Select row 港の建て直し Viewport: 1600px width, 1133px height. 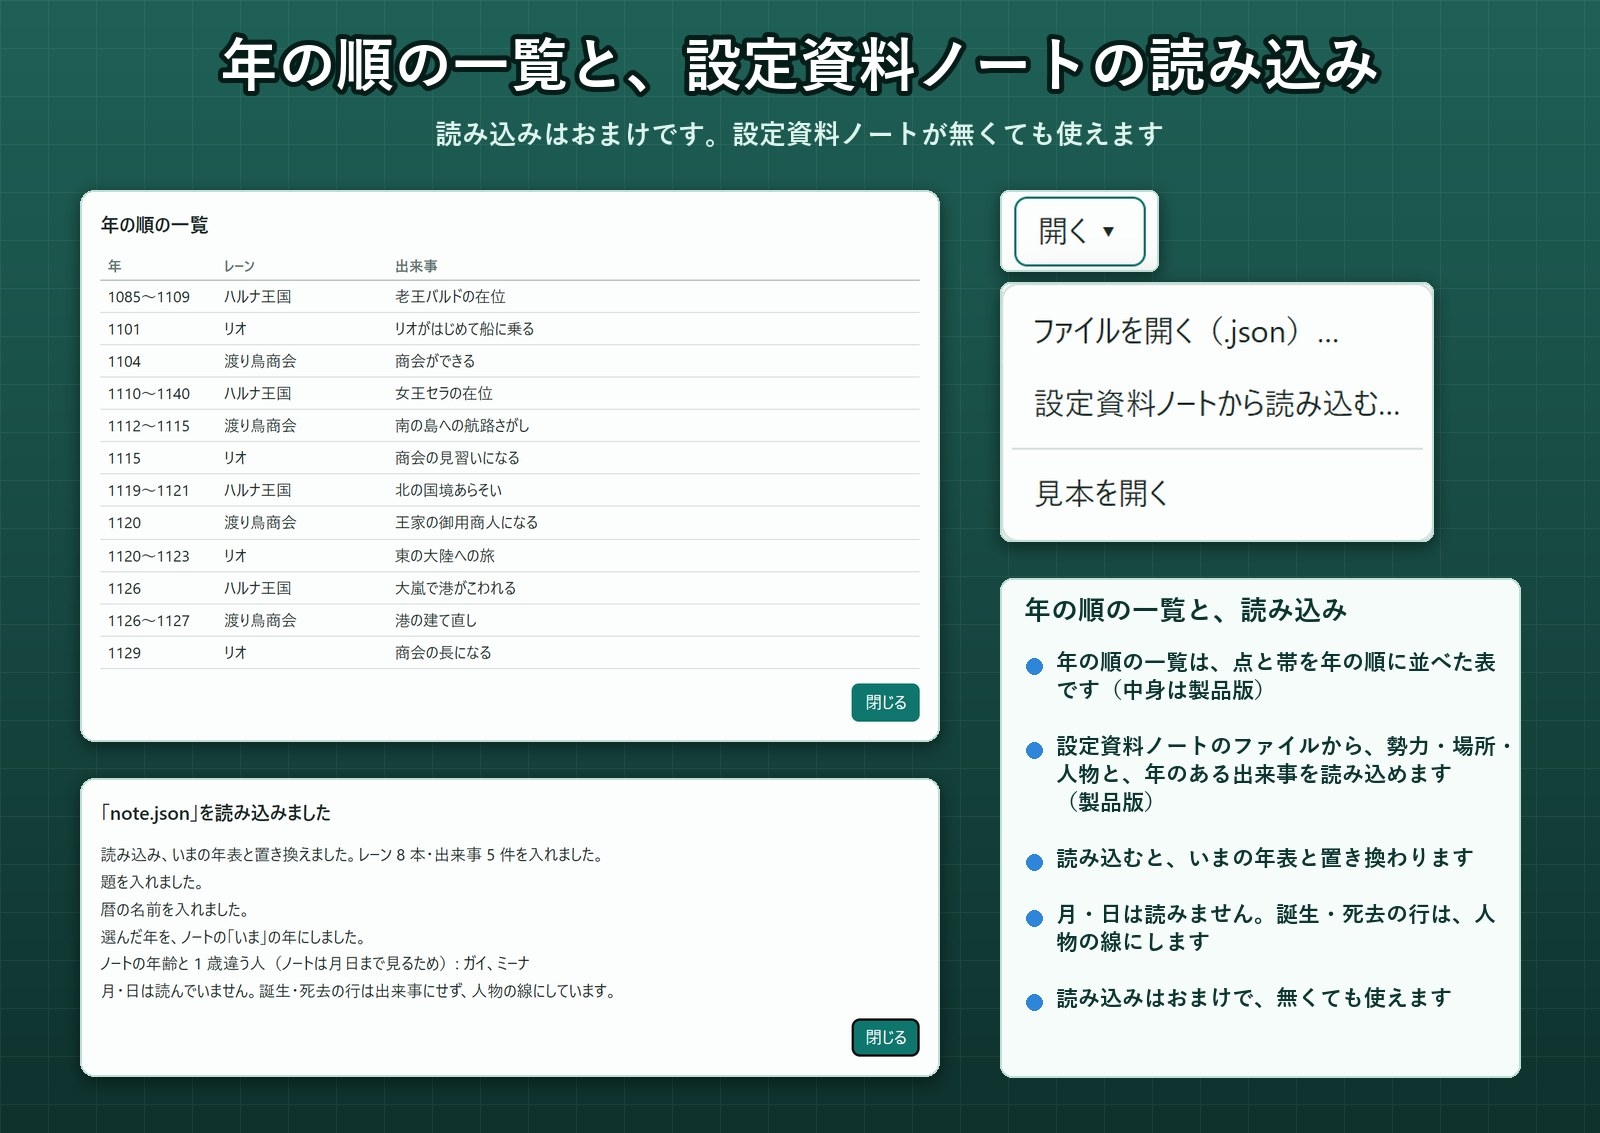(510, 620)
